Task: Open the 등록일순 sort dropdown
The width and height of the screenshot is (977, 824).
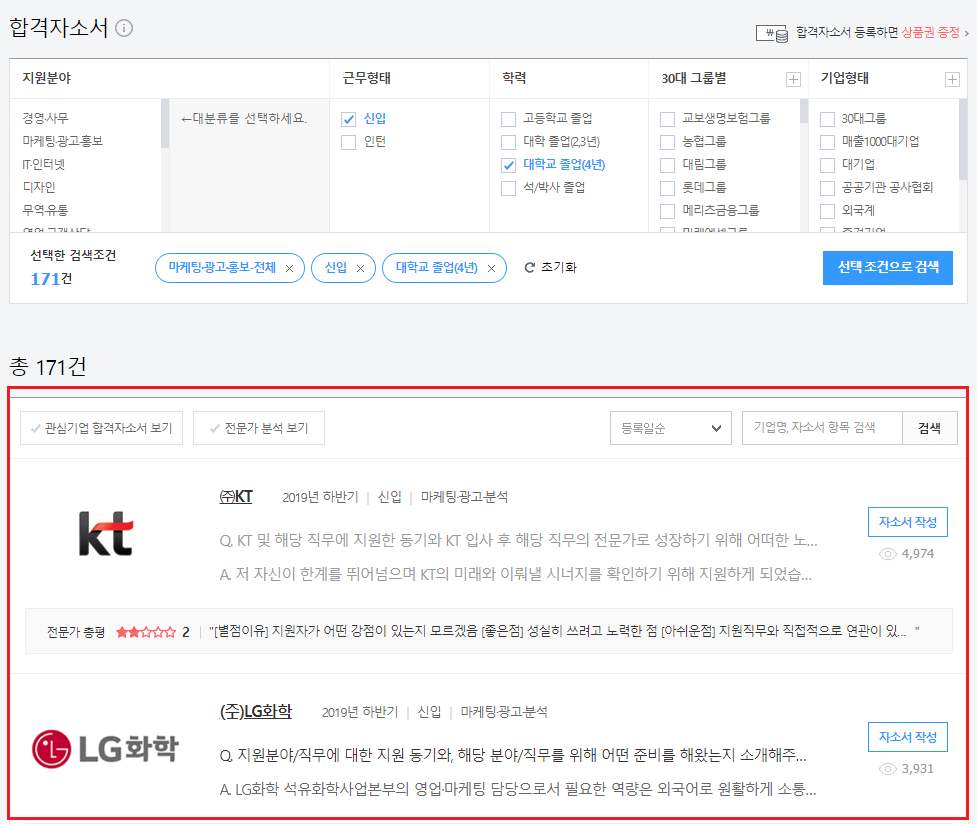Action: 670,428
